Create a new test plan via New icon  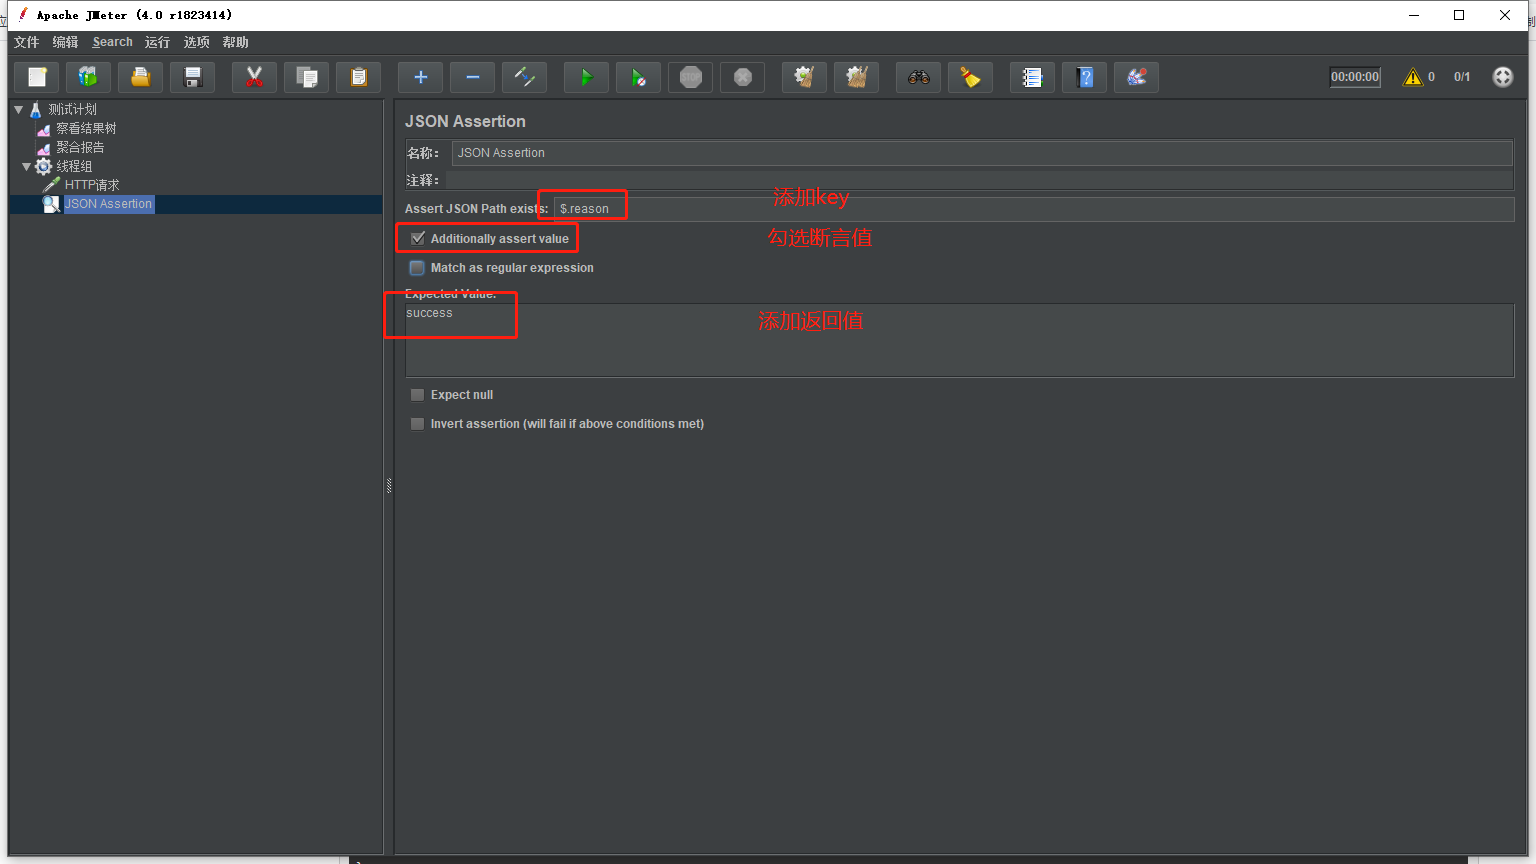pos(37,77)
